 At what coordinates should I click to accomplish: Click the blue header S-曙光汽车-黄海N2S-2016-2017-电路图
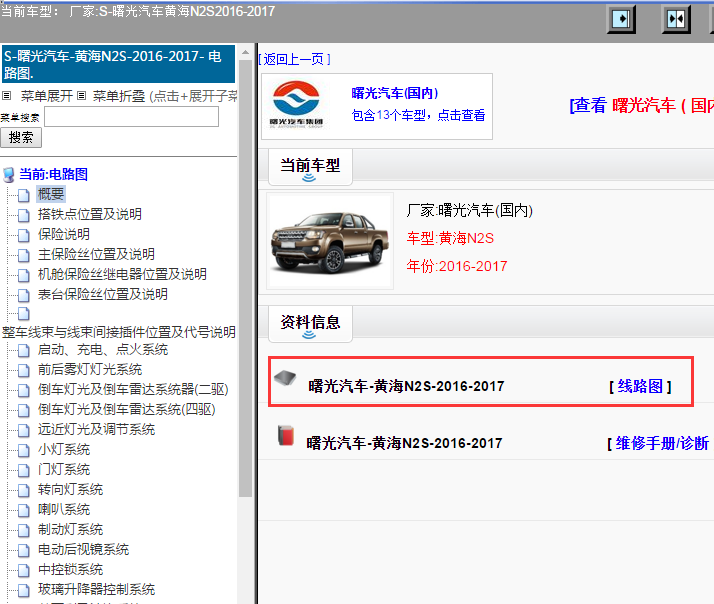pos(118,64)
